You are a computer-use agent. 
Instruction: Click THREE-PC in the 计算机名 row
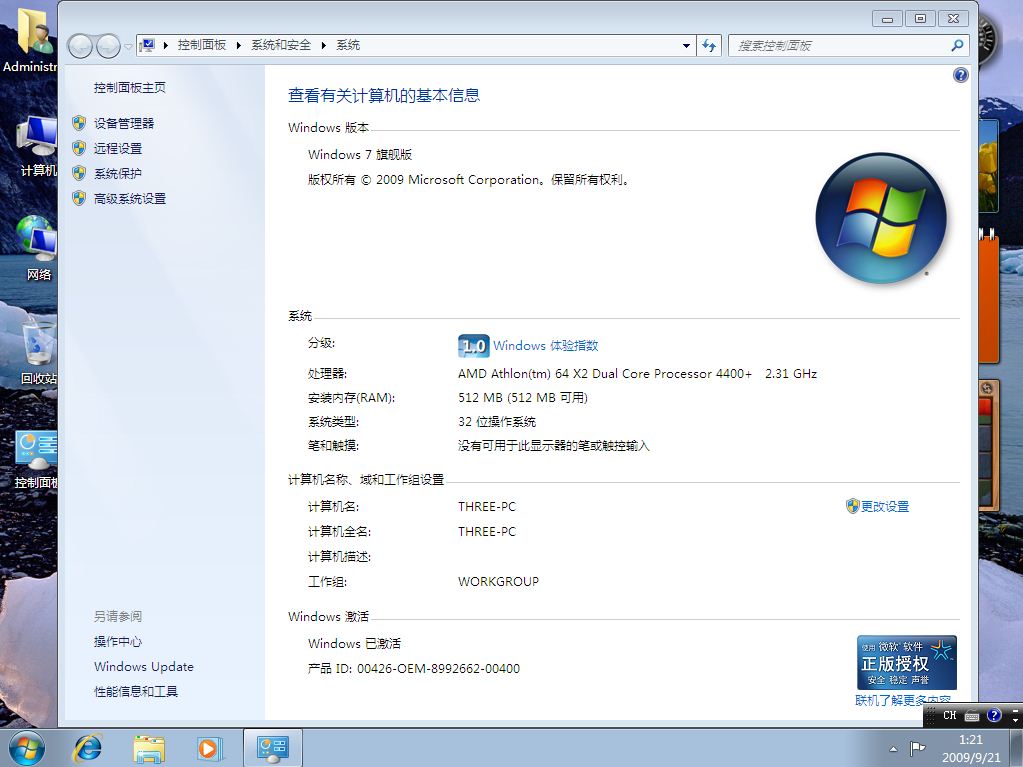(x=487, y=507)
